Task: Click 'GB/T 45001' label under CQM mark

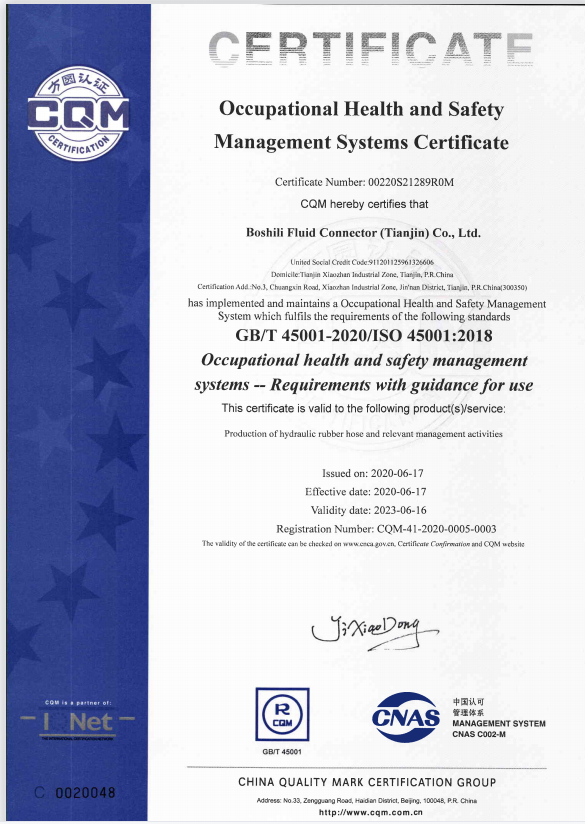Action: (282, 752)
